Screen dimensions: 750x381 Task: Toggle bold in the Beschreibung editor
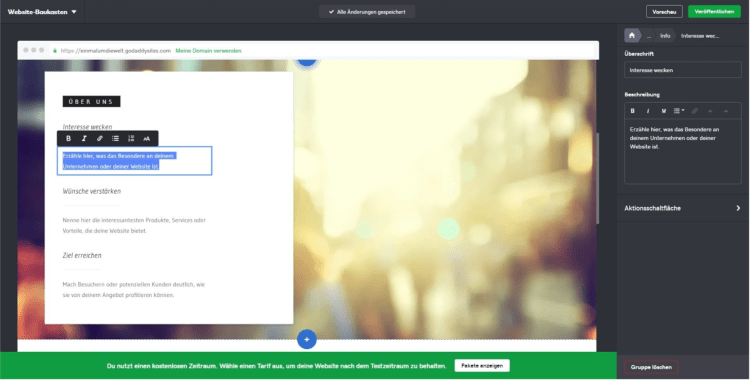click(632, 111)
